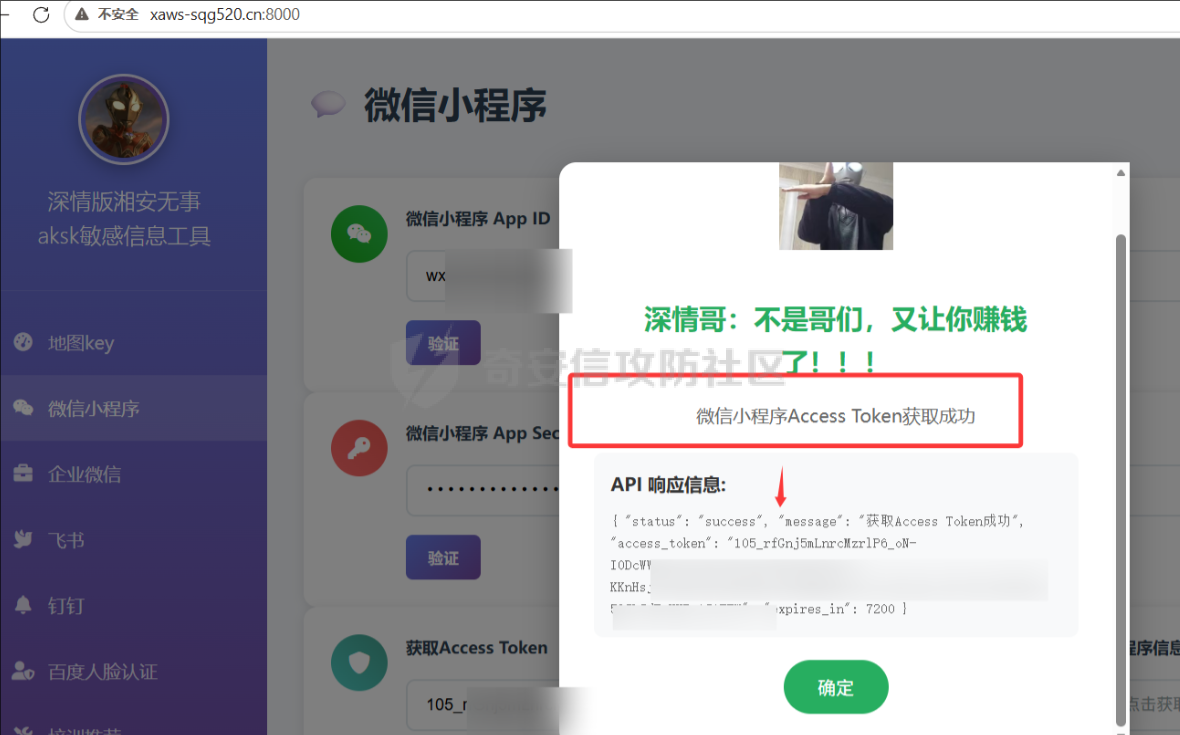Select the 获取Access Token card label
The image size is (1180, 735).
tap(476, 648)
